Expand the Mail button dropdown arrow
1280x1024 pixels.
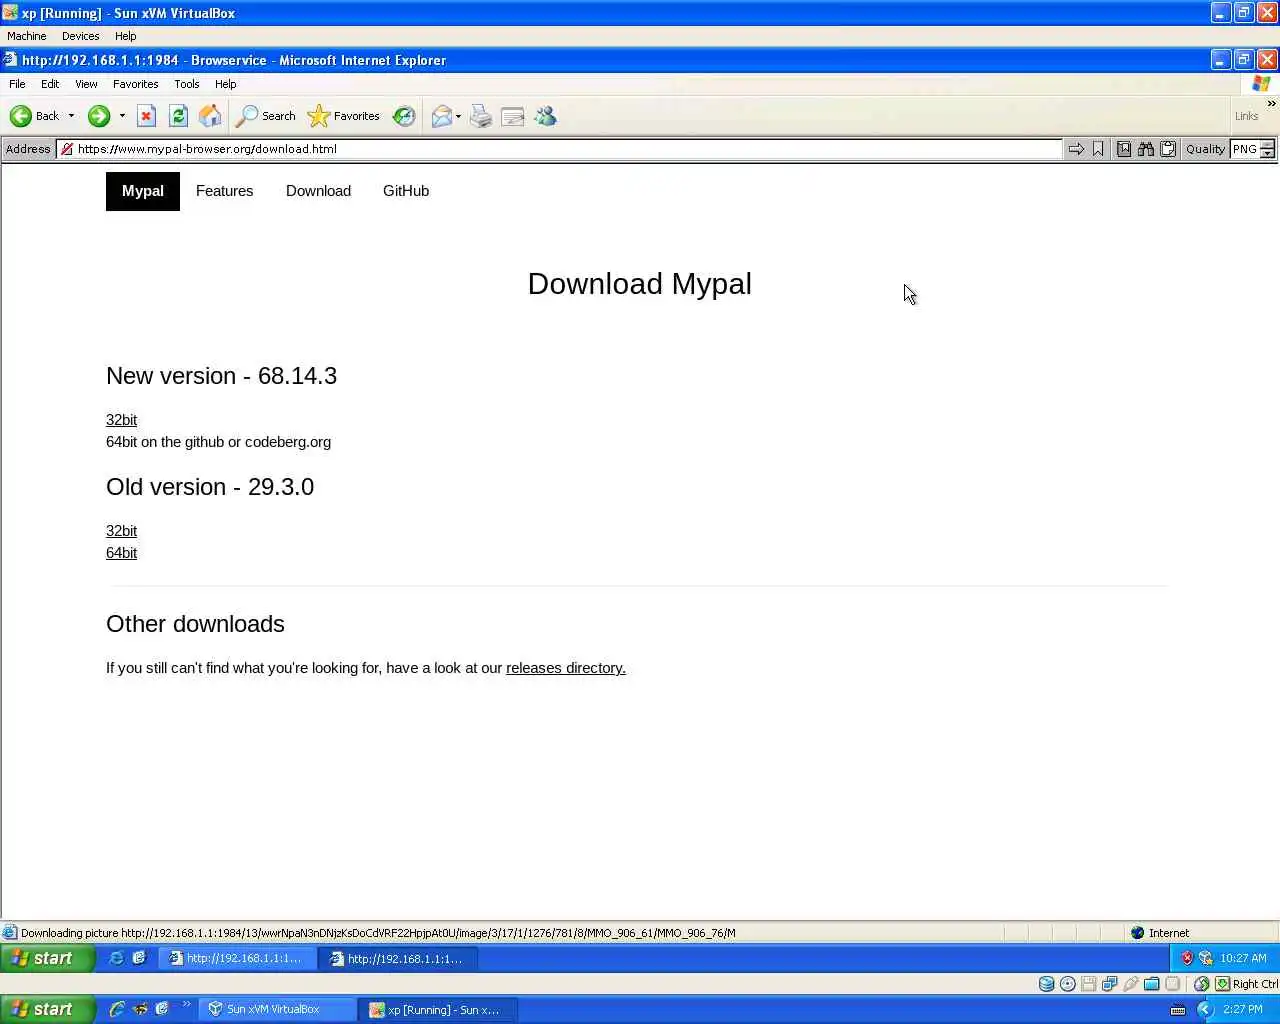click(x=458, y=116)
